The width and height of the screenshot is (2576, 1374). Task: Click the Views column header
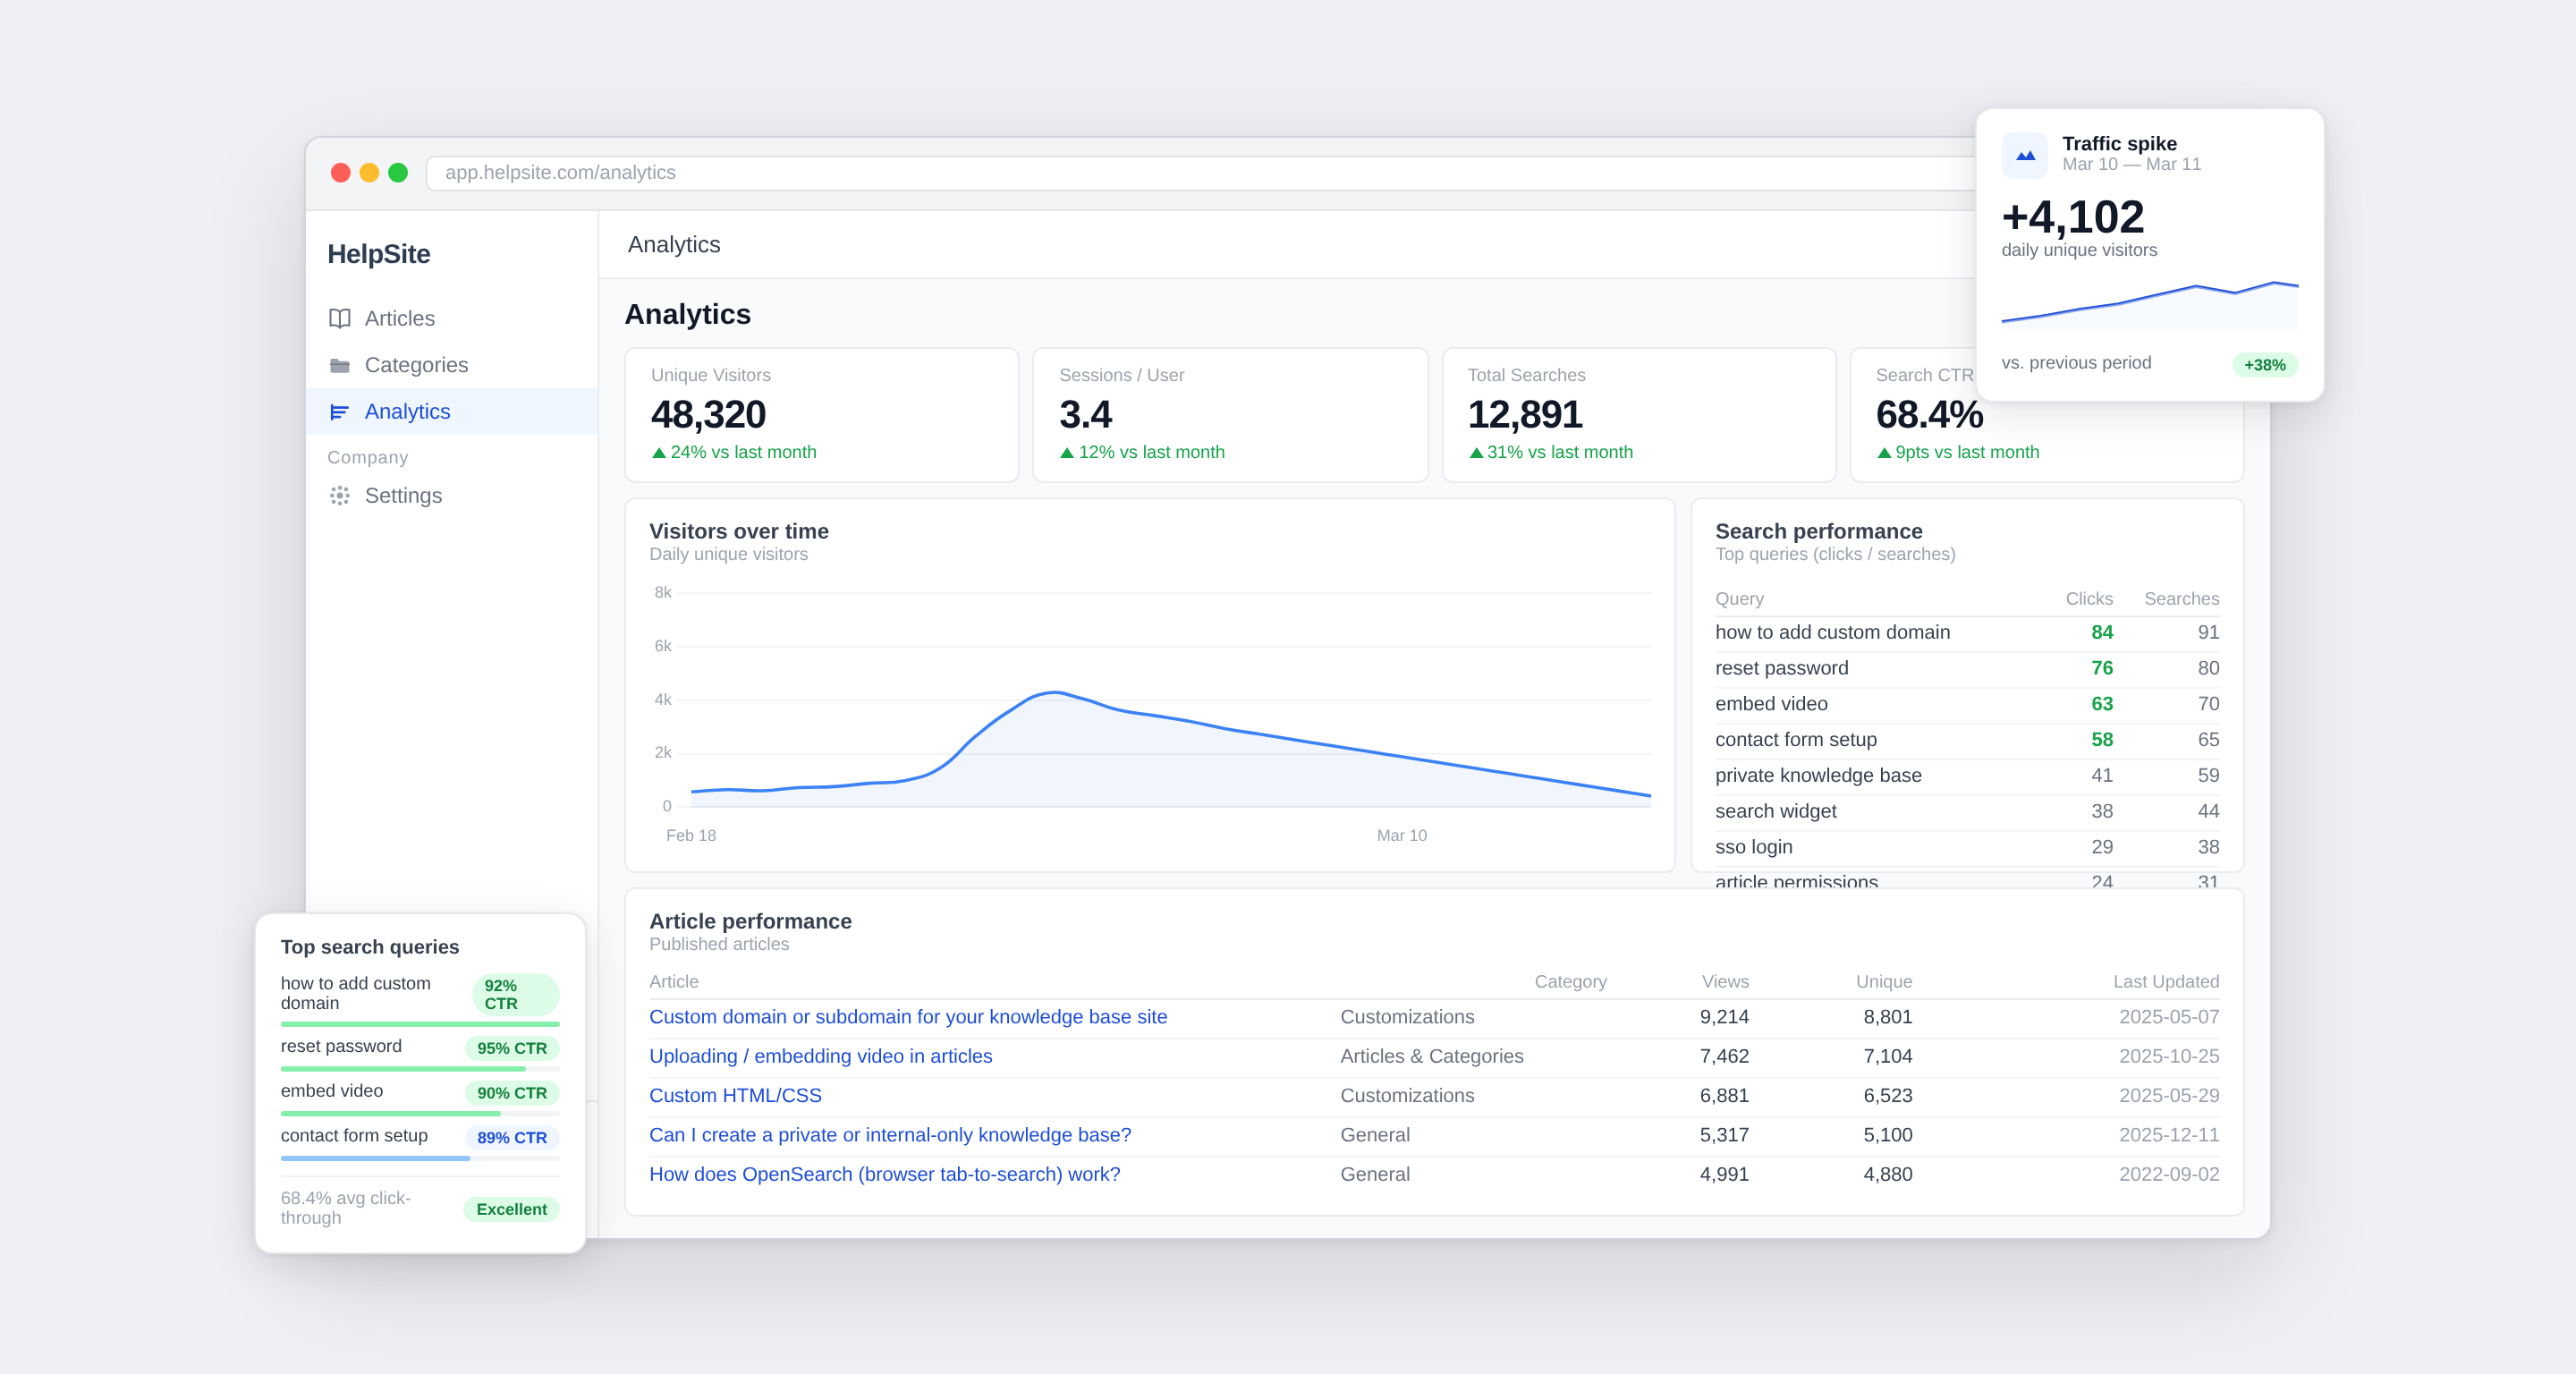(x=1725, y=982)
